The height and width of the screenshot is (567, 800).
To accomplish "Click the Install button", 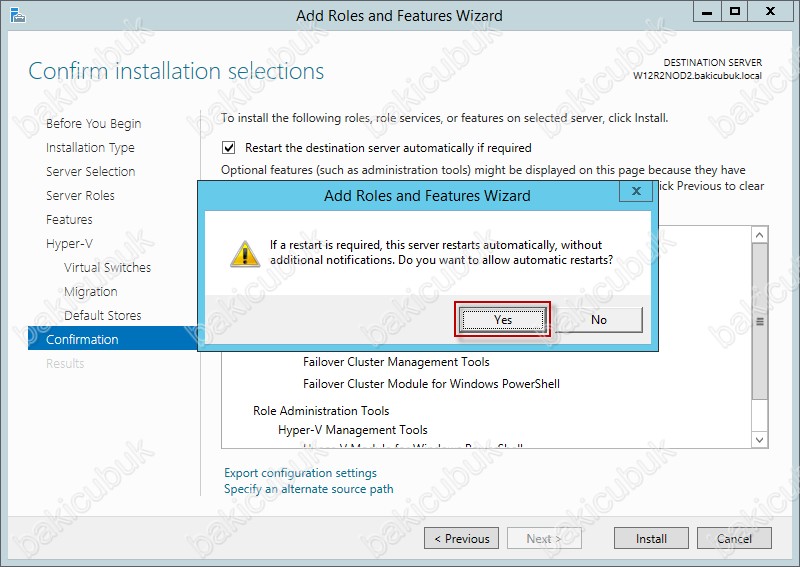I will [651, 538].
